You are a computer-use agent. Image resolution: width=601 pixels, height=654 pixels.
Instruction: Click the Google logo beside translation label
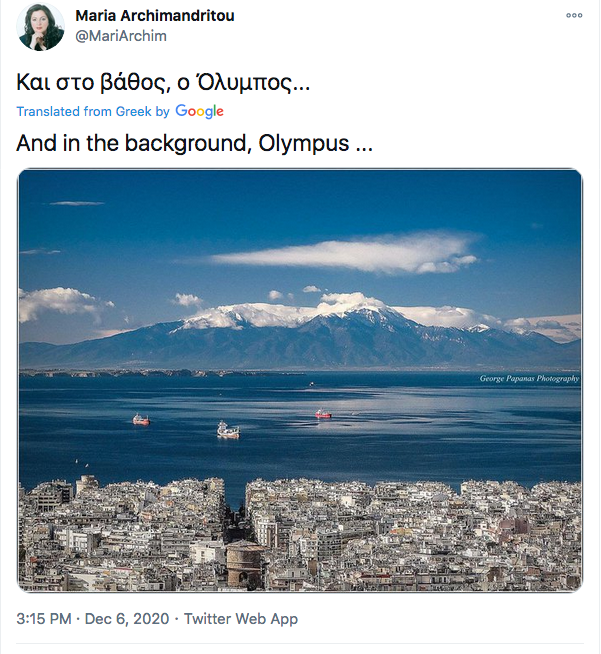click(x=199, y=111)
